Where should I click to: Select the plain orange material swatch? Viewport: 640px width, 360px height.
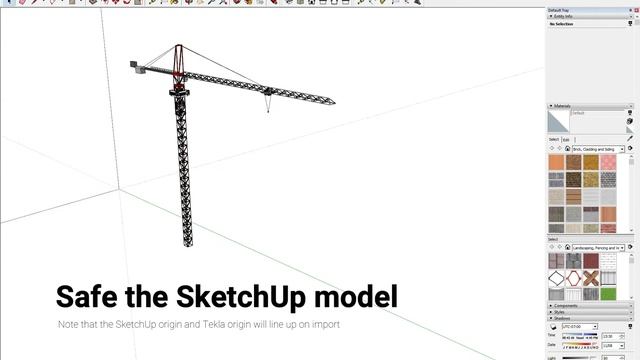pyautogui.click(x=556, y=162)
